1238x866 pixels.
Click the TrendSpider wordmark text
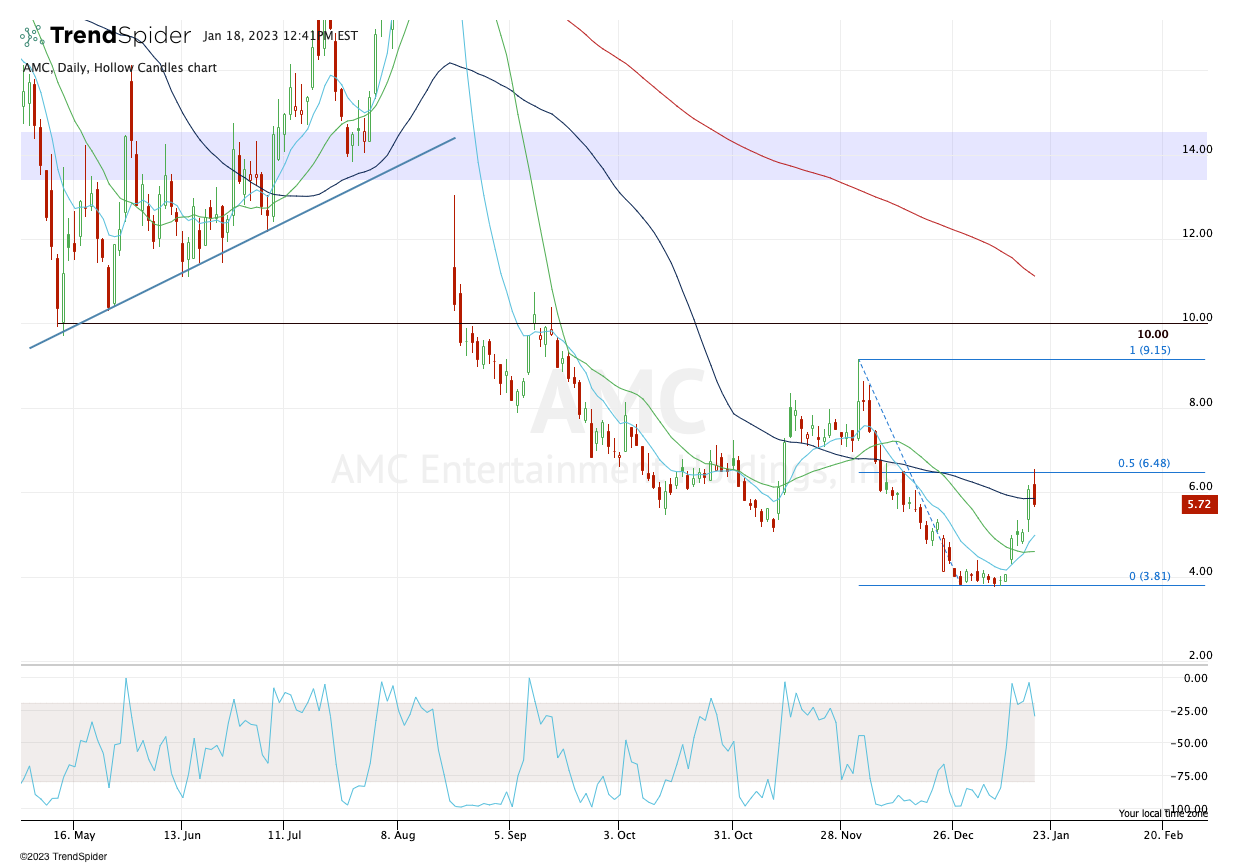(x=120, y=36)
